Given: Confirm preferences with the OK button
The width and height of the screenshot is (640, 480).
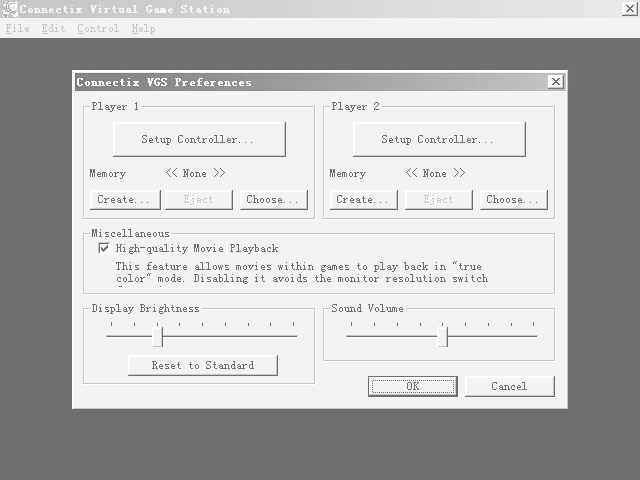Looking at the screenshot, I should 412,386.
